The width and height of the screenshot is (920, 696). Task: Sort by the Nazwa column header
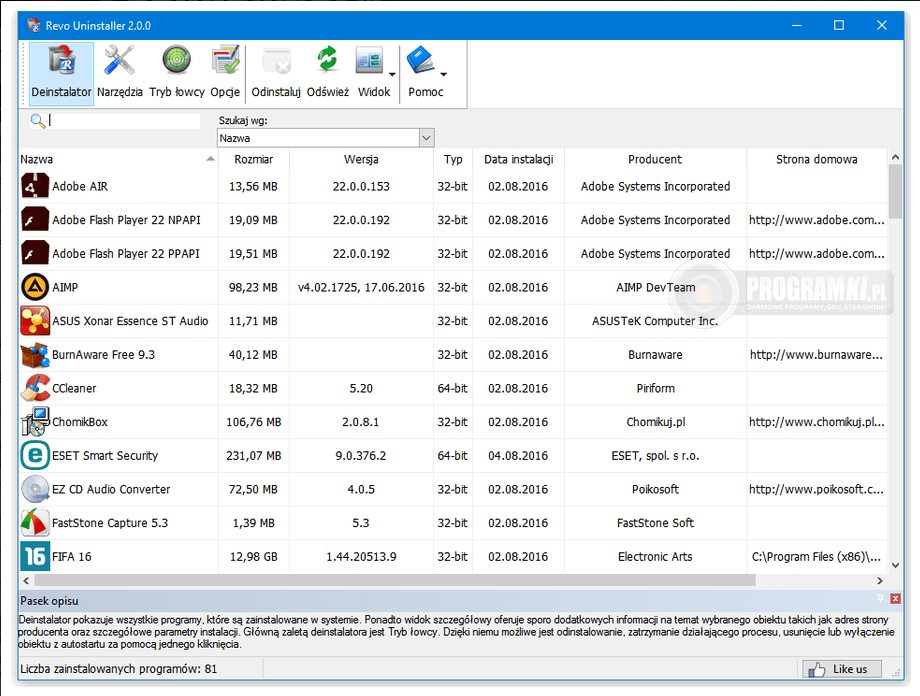(118, 159)
